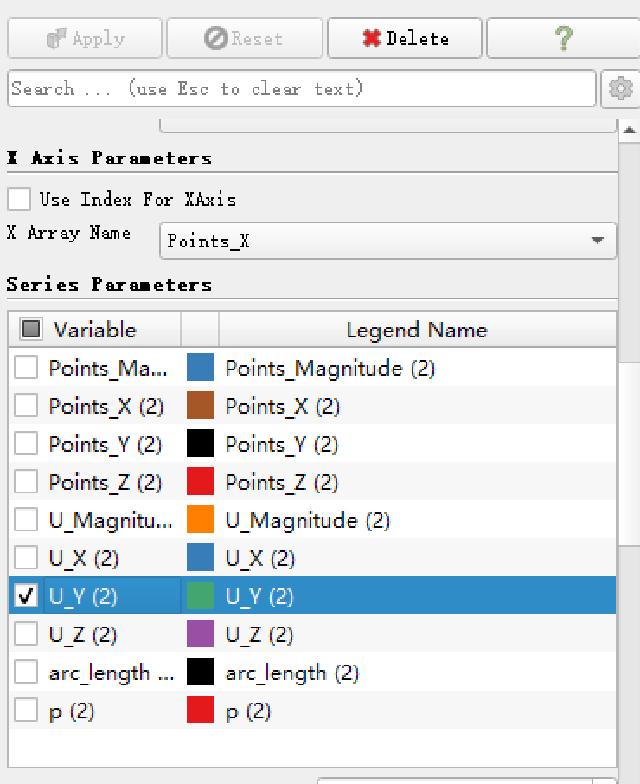
Task: Click the Legend Name column header
Action: pyautogui.click(x=416, y=330)
